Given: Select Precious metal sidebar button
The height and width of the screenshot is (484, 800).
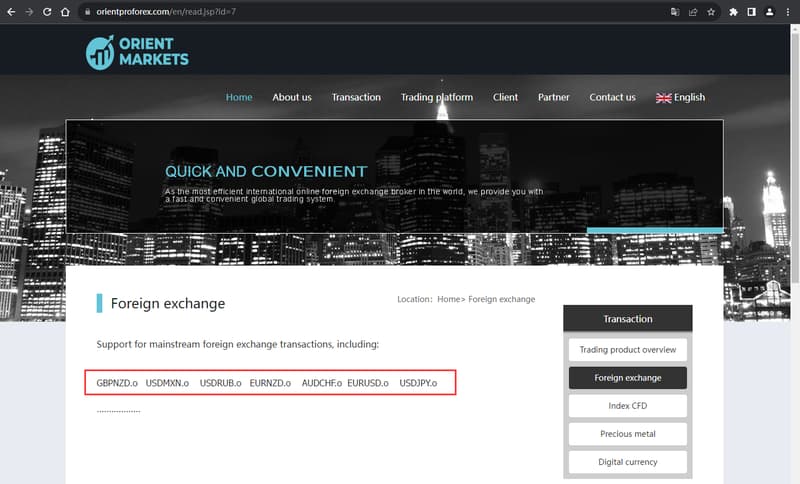Looking at the screenshot, I should point(628,434).
